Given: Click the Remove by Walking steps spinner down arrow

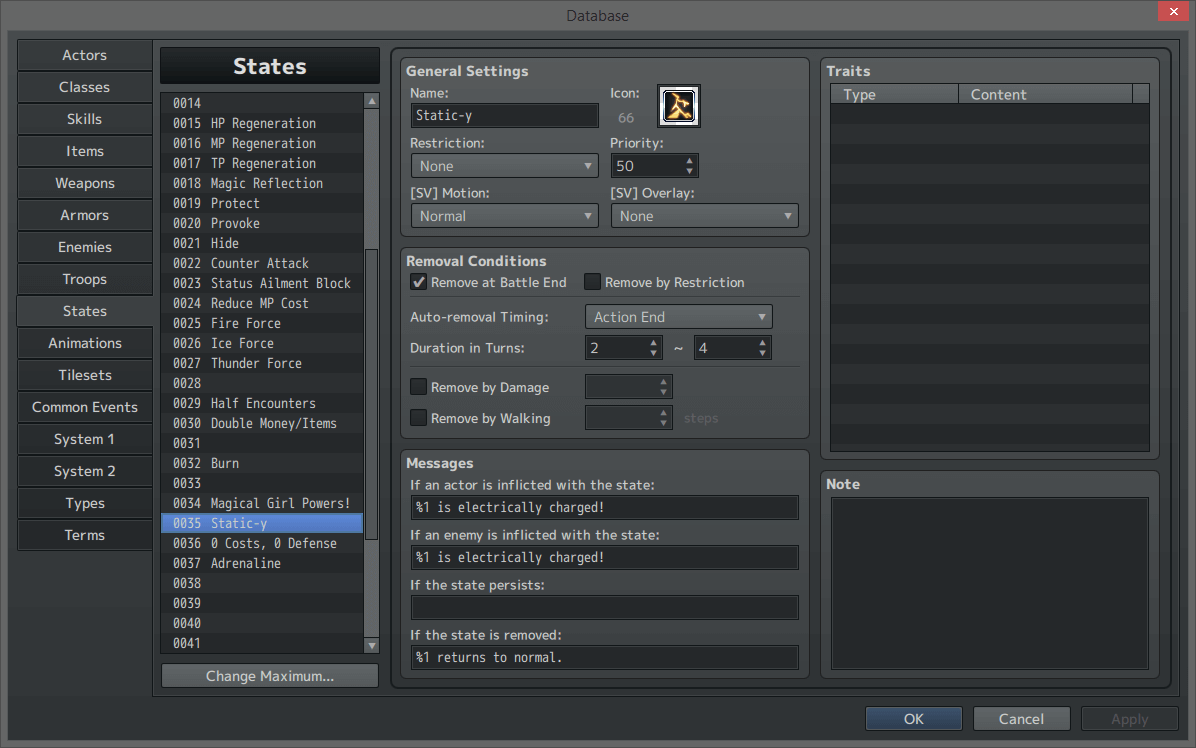Looking at the screenshot, I should pos(665,423).
